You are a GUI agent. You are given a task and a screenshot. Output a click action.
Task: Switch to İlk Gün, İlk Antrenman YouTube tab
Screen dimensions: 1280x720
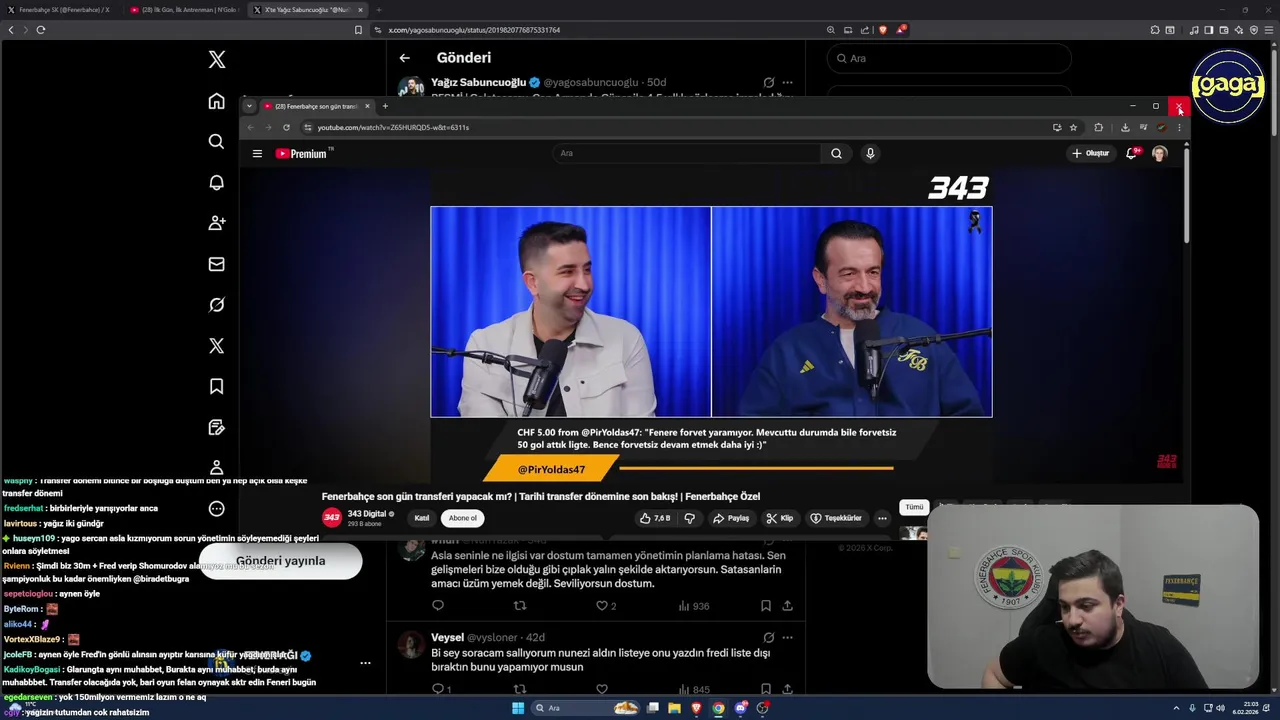point(185,9)
